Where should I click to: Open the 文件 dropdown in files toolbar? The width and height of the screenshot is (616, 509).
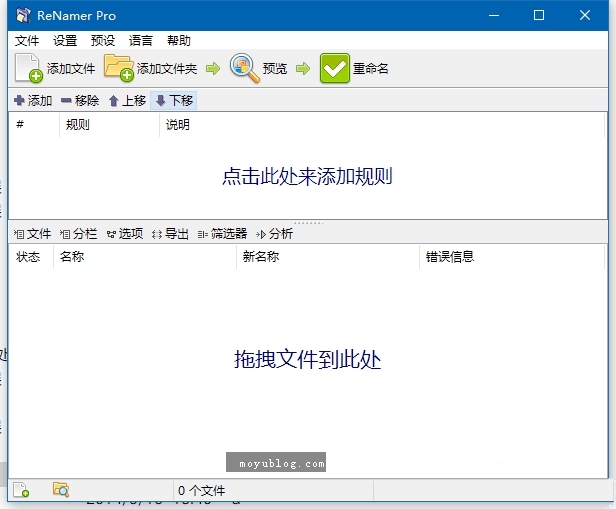(32, 234)
